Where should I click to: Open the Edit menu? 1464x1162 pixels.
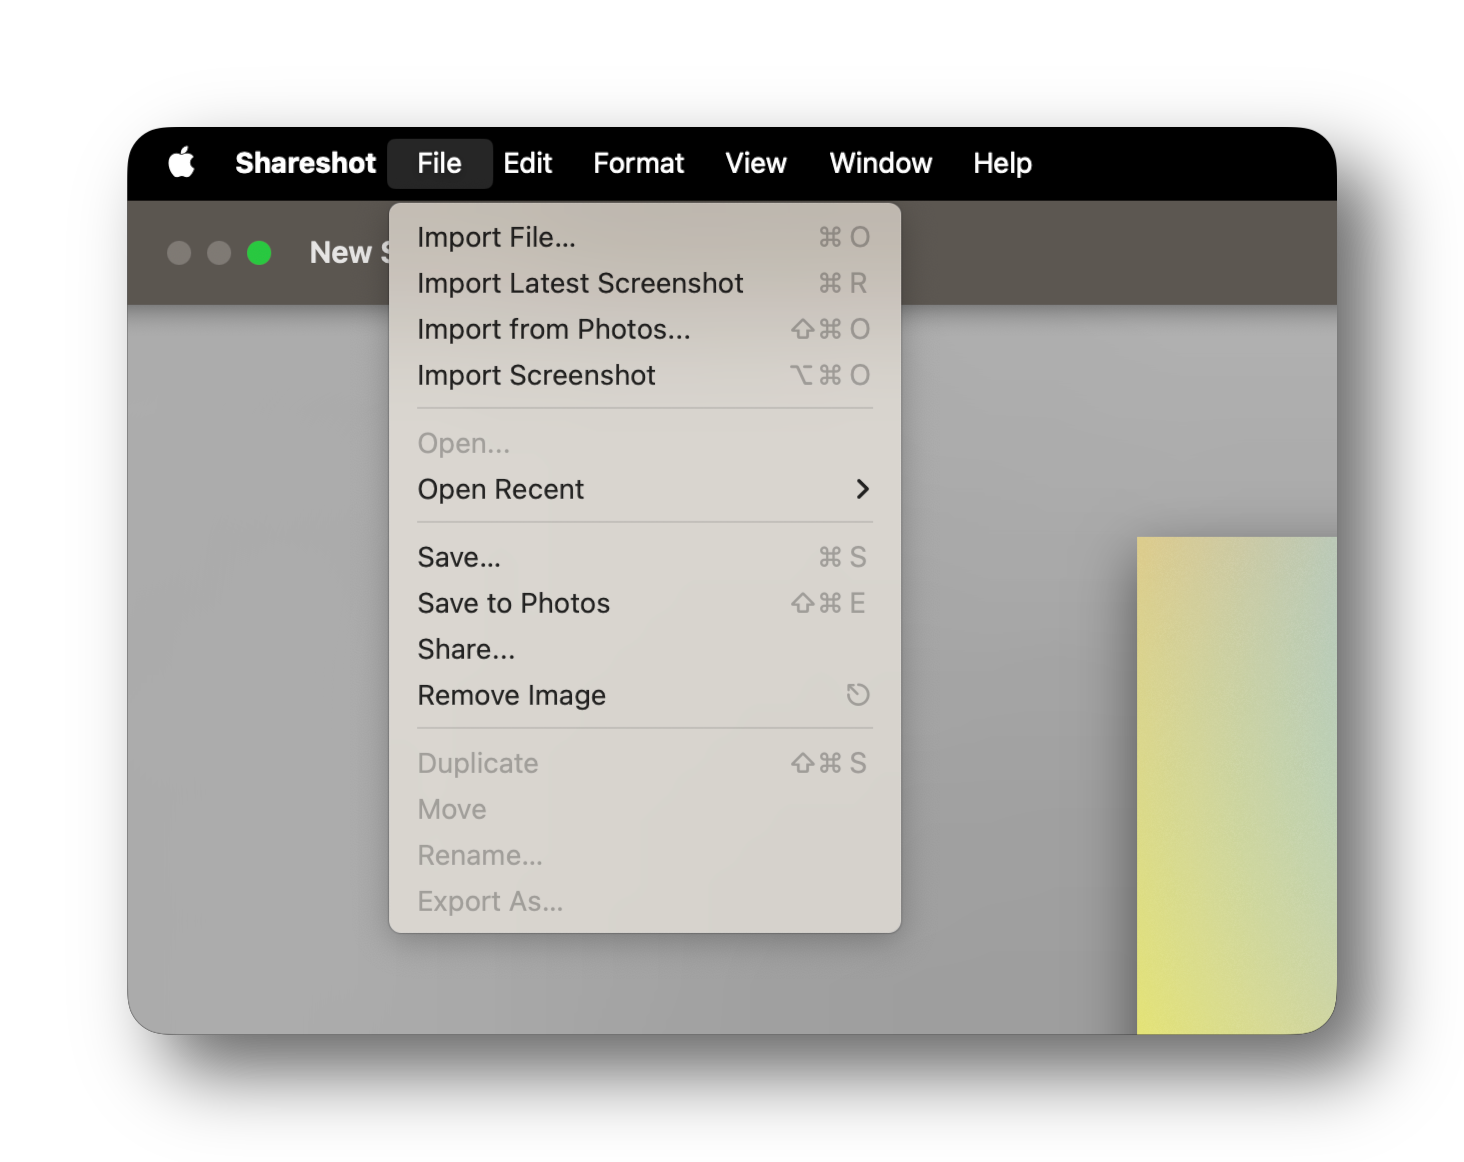pos(527,163)
